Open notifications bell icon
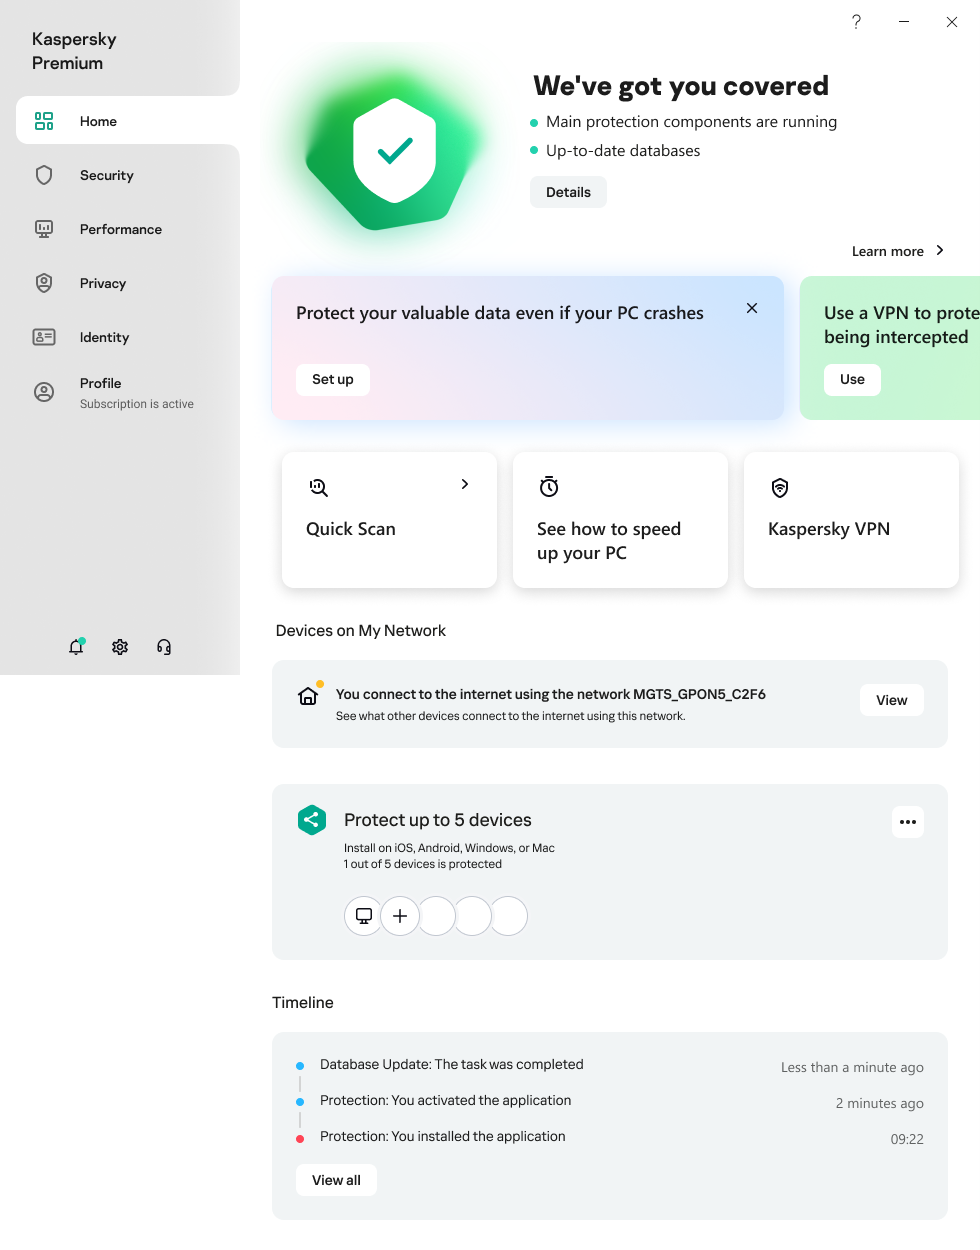Screen dimensions: 980x1250 pos(76,647)
